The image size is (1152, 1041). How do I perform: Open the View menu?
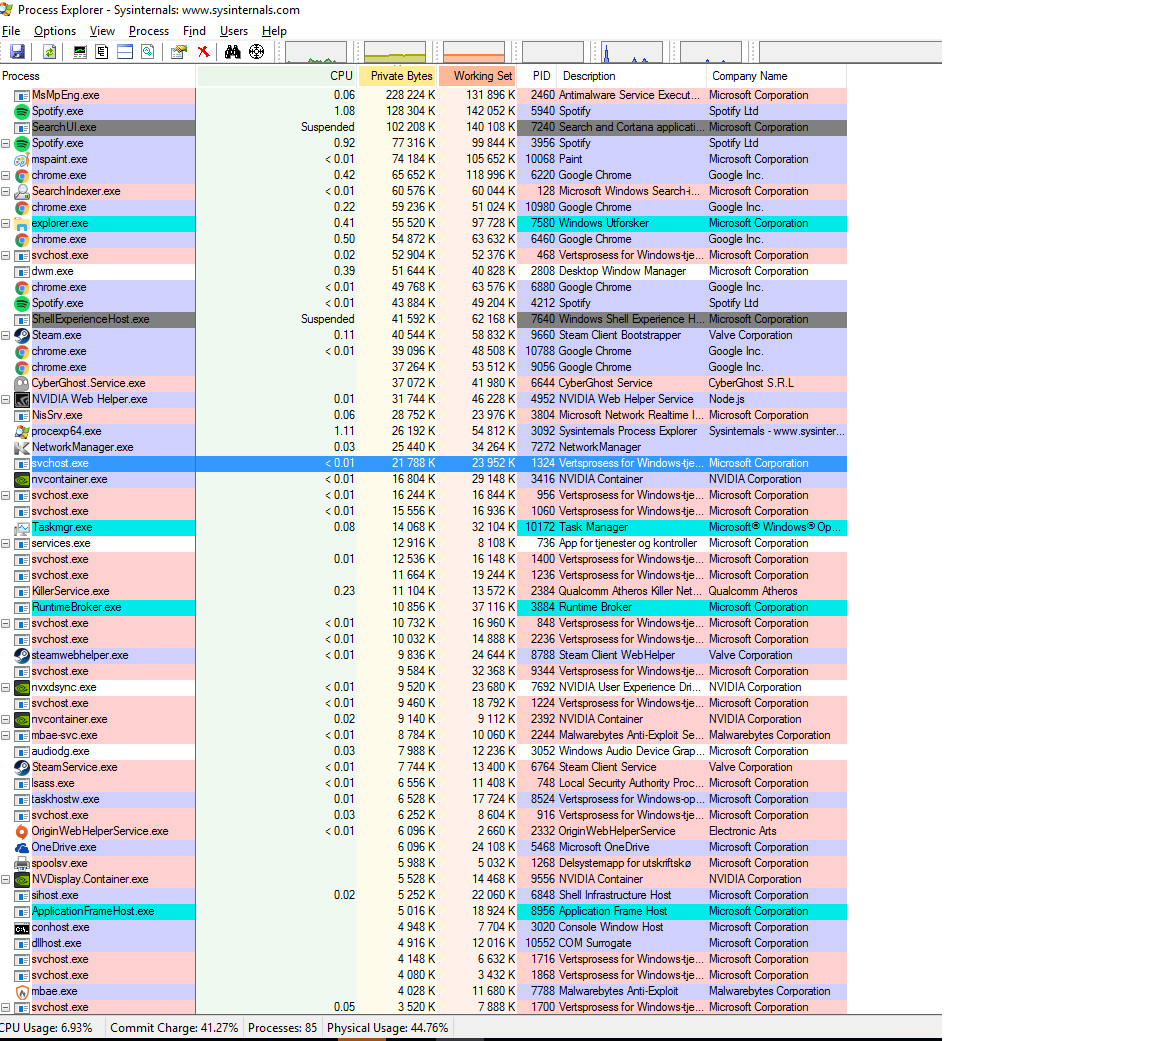coord(102,31)
